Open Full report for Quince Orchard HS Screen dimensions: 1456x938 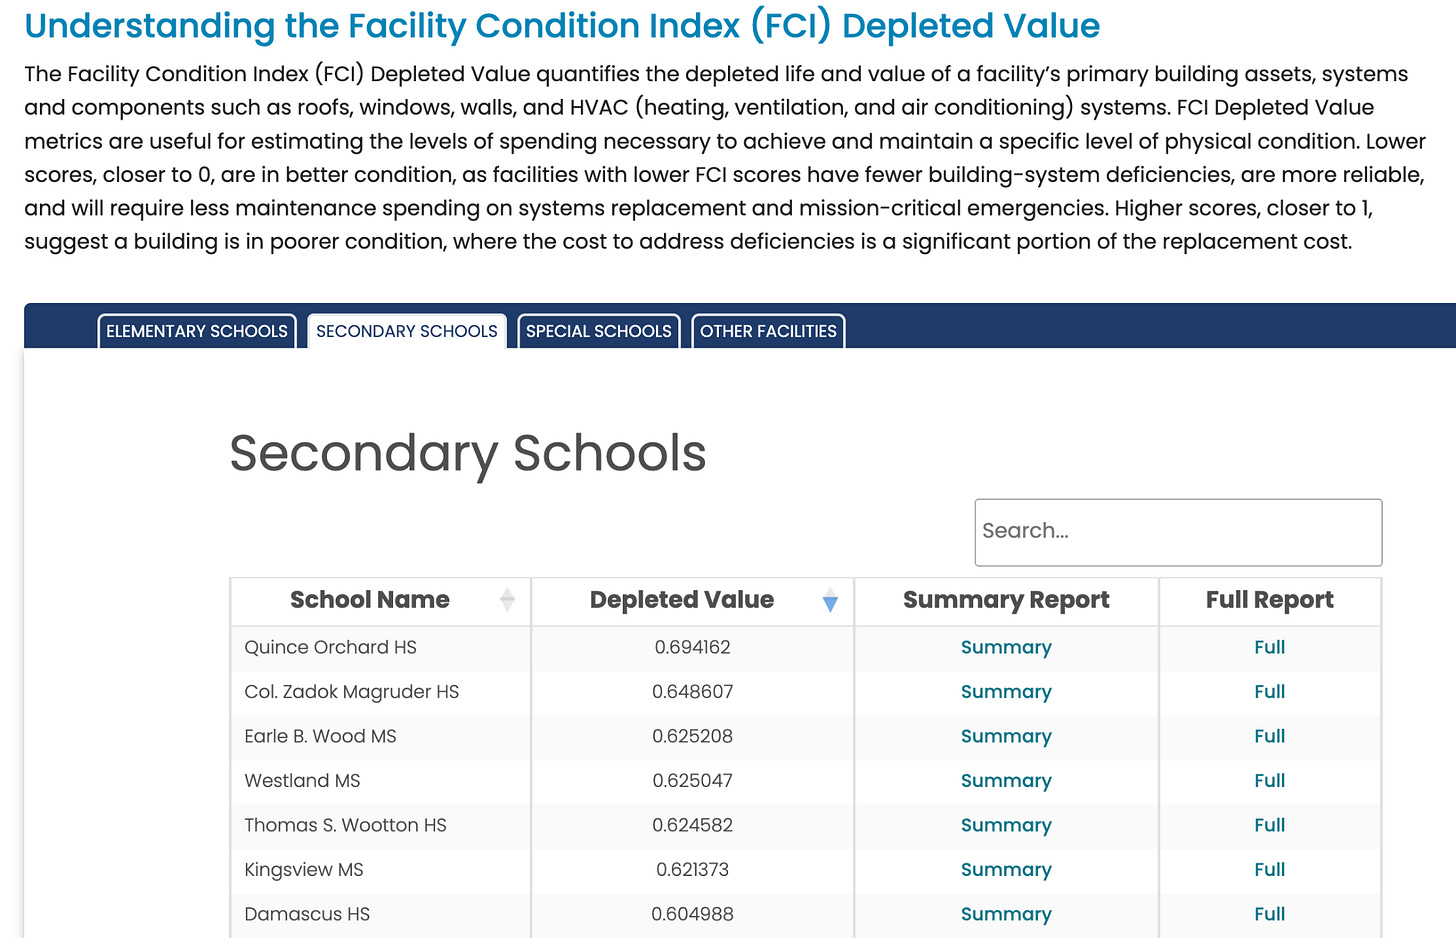(x=1270, y=647)
